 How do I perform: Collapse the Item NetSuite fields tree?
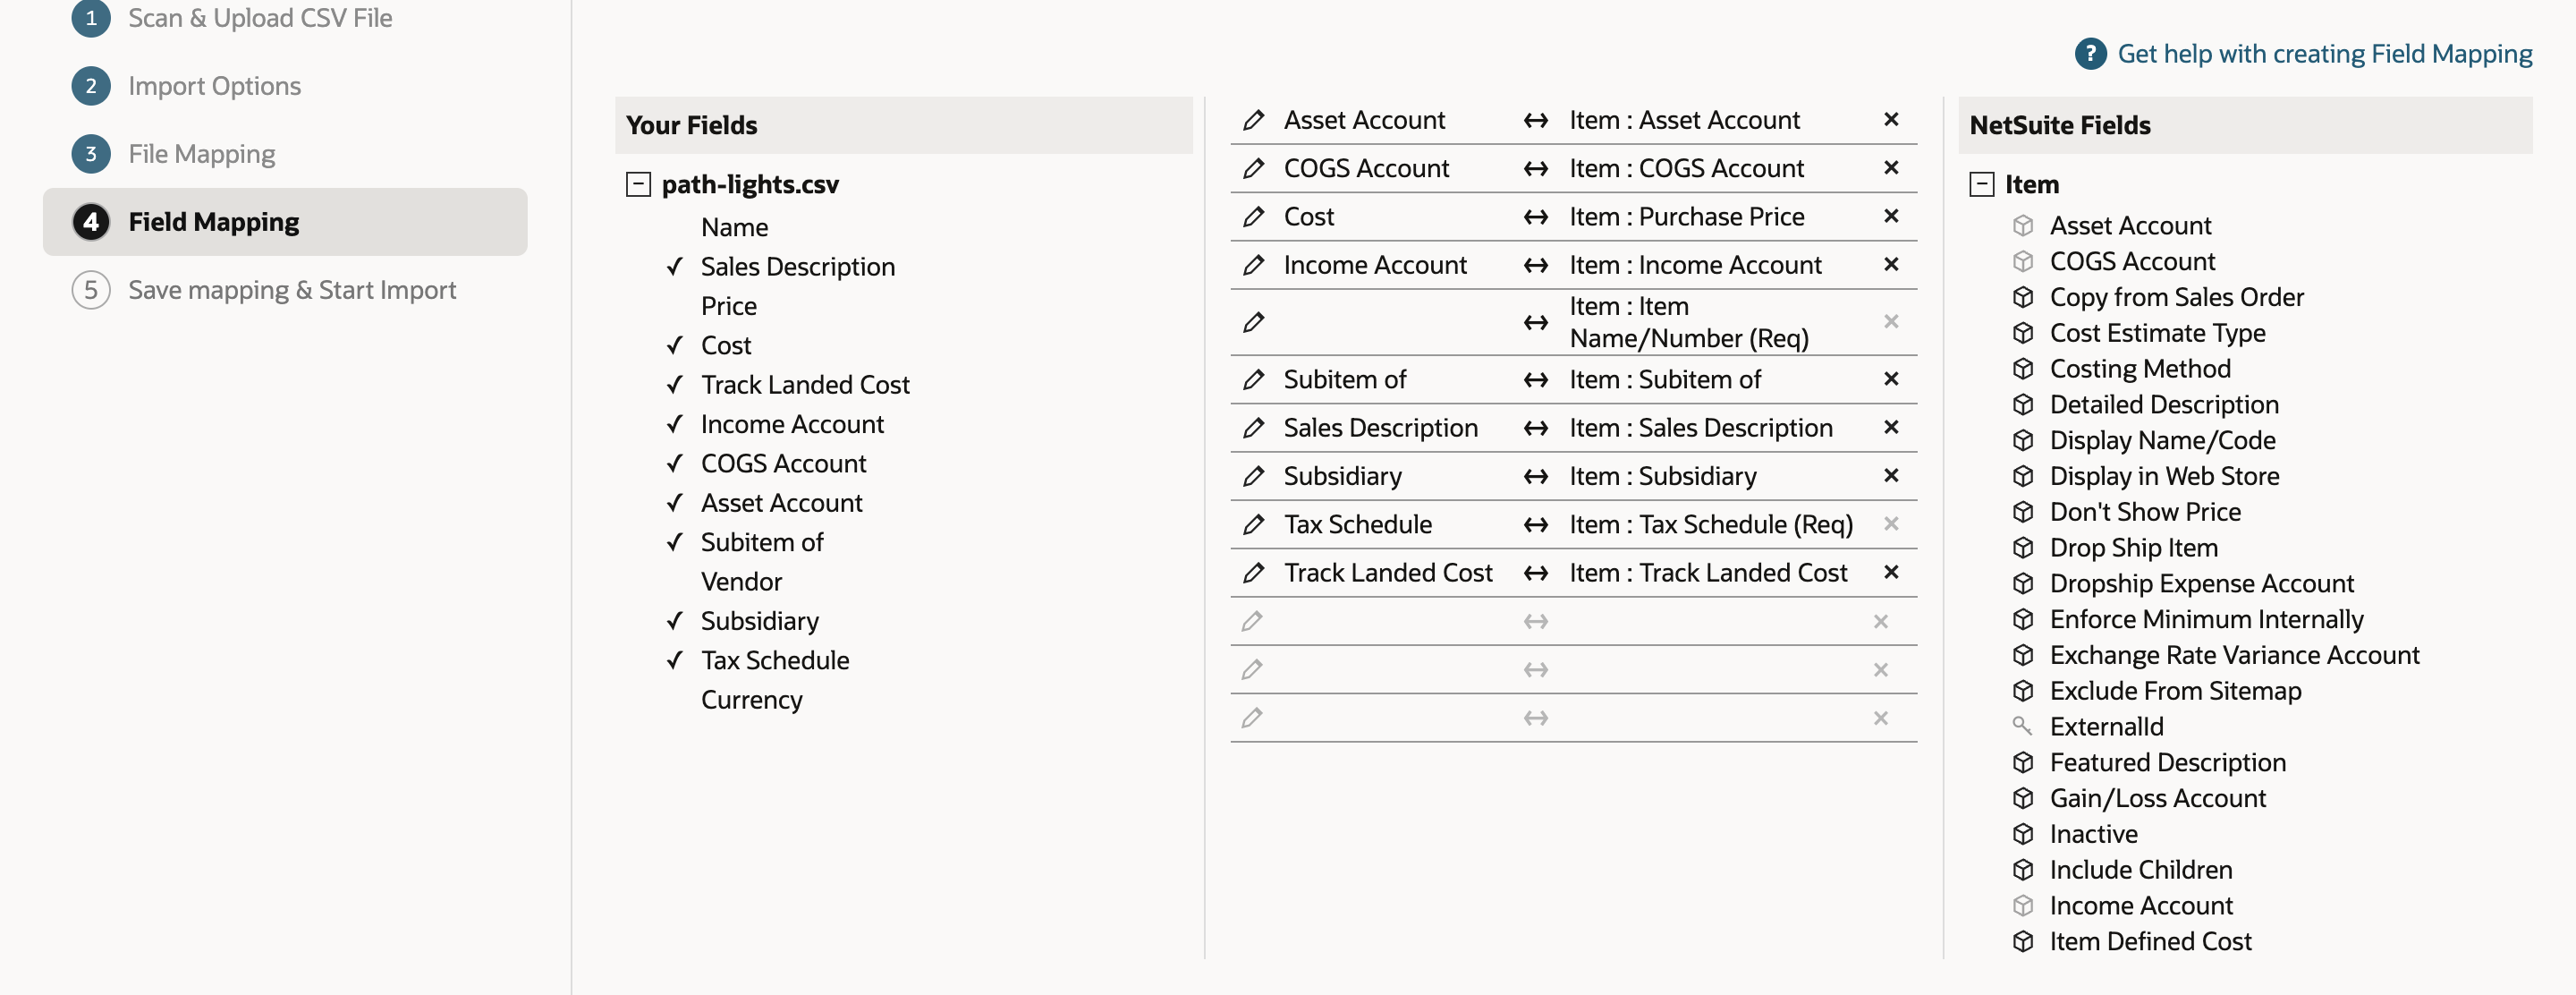(1981, 184)
